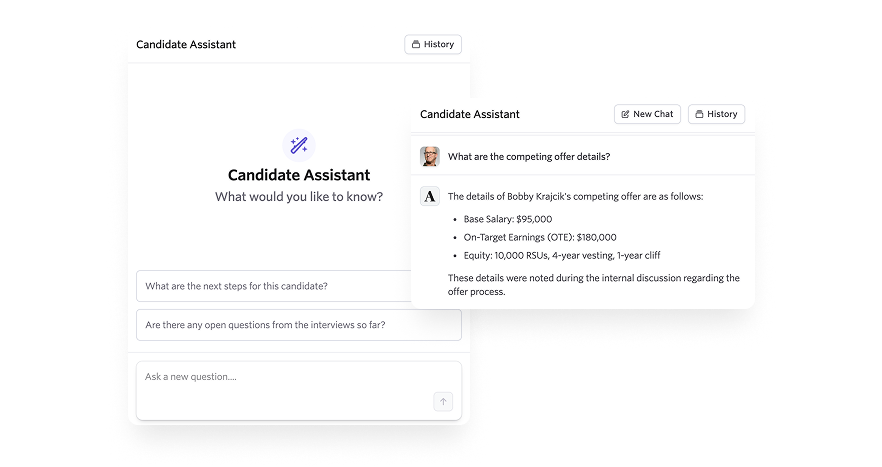This screenshot has height=467, width=882.
Task: Click the assistant "A" logo icon
Action: coord(430,196)
